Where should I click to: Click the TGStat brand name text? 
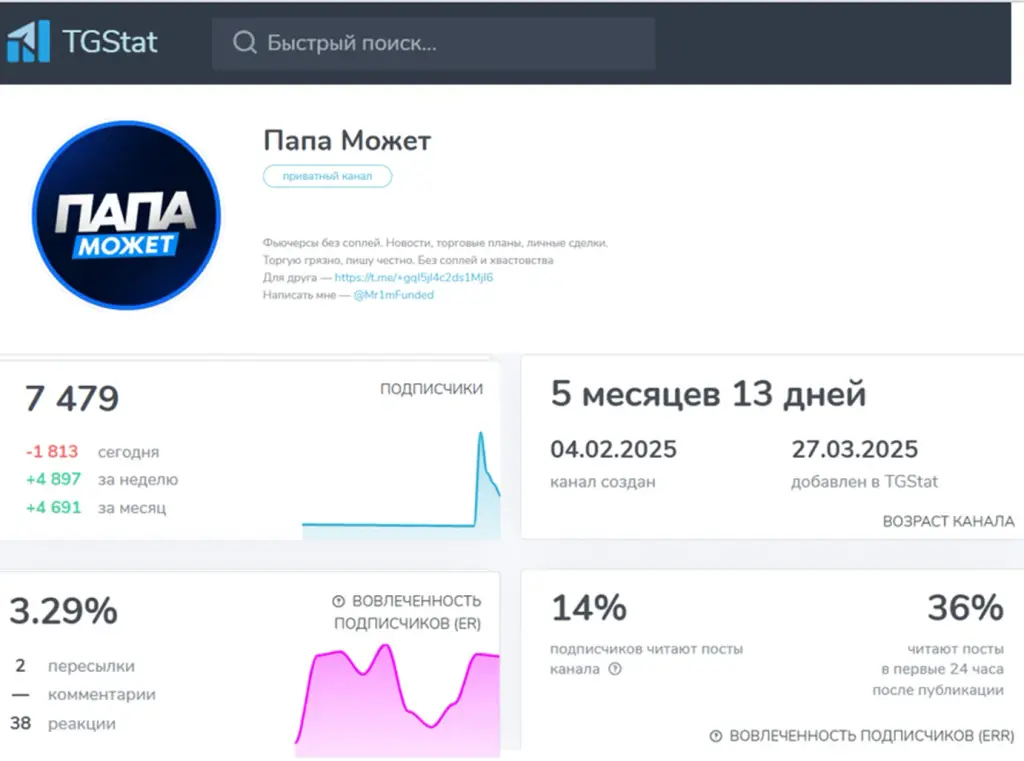coord(110,42)
